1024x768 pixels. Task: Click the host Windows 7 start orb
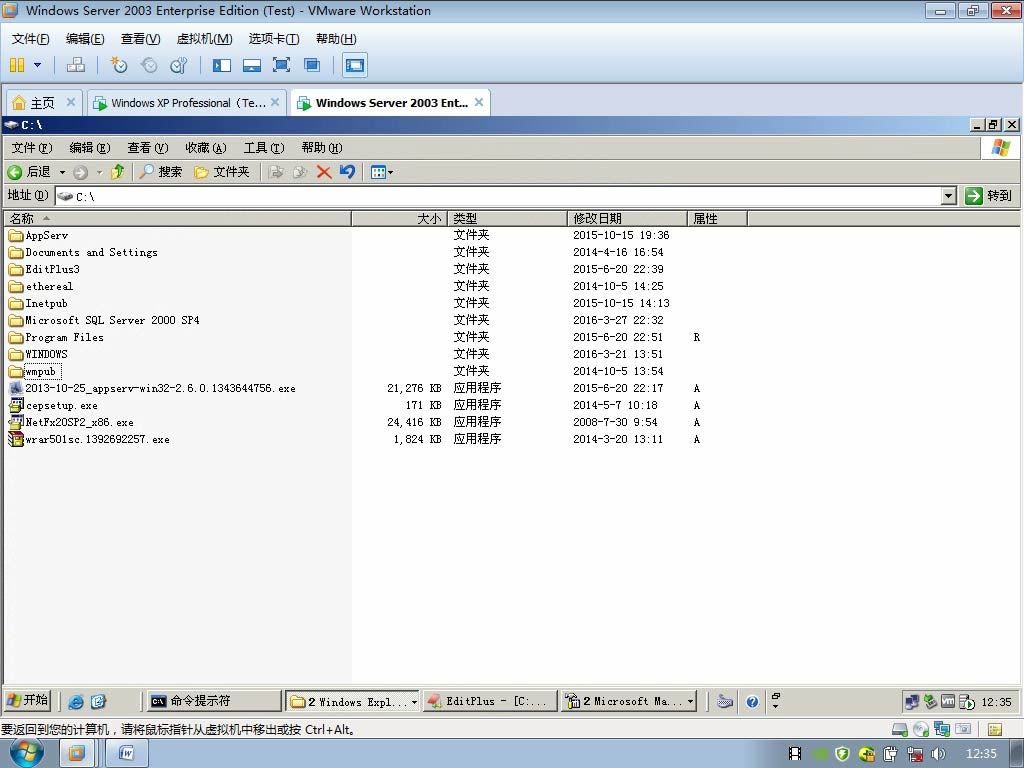[x=26, y=753]
